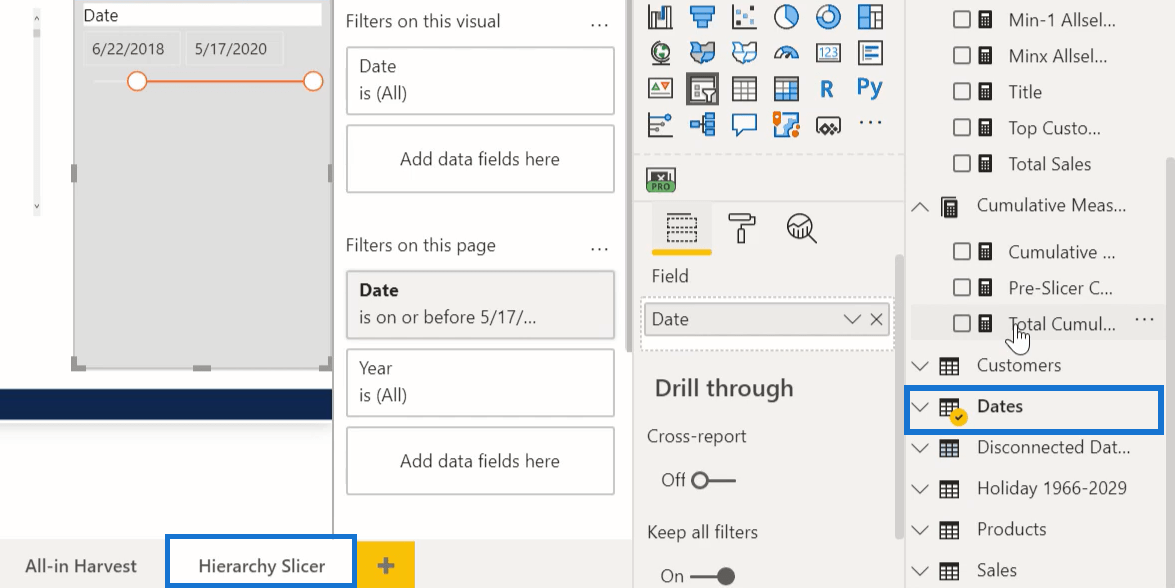
Task: Open the Date field well dropdown arrow
Action: (x=852, y=319)
